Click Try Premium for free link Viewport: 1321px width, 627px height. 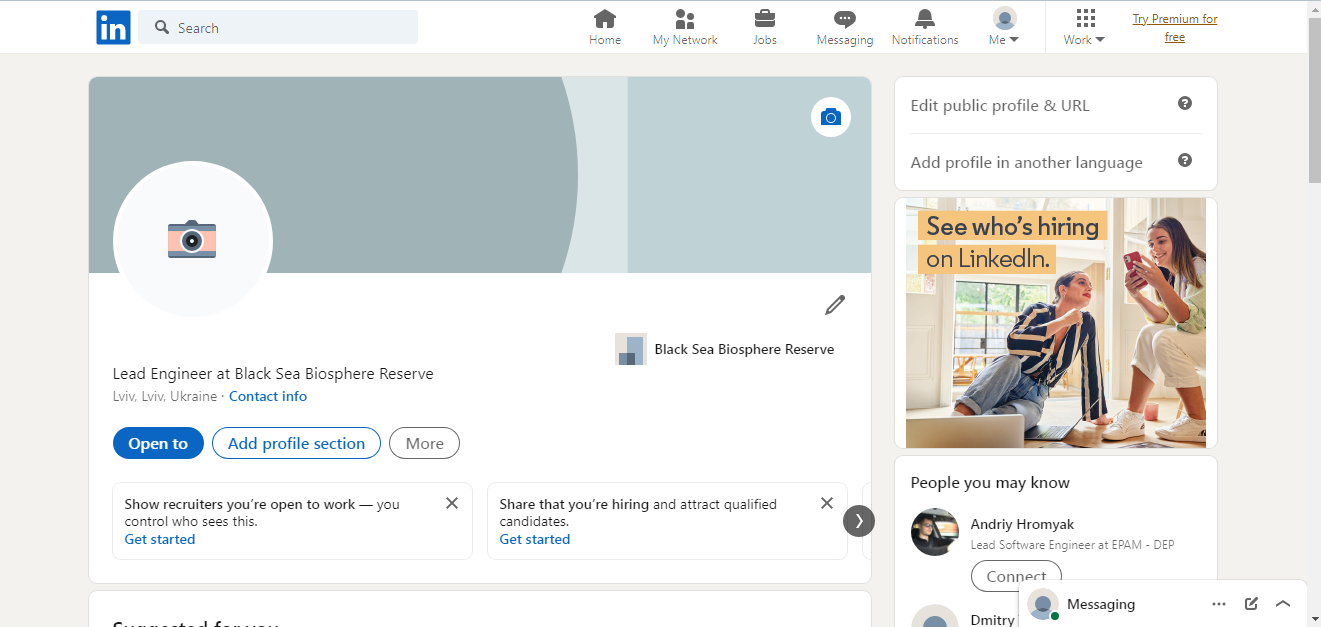point(1175,28)
